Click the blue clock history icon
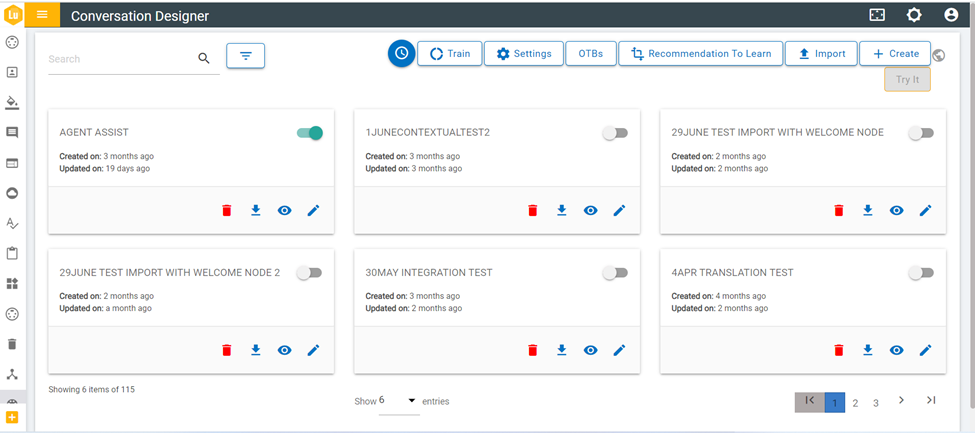Screen dimensions: 975x433 coord(402,54)
